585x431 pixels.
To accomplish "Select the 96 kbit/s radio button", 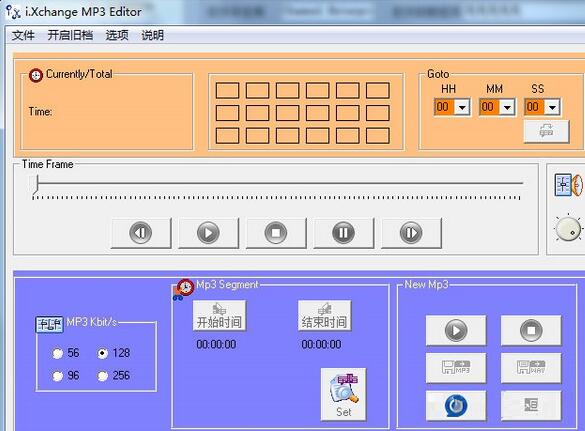I will click(x=57, y=376).
